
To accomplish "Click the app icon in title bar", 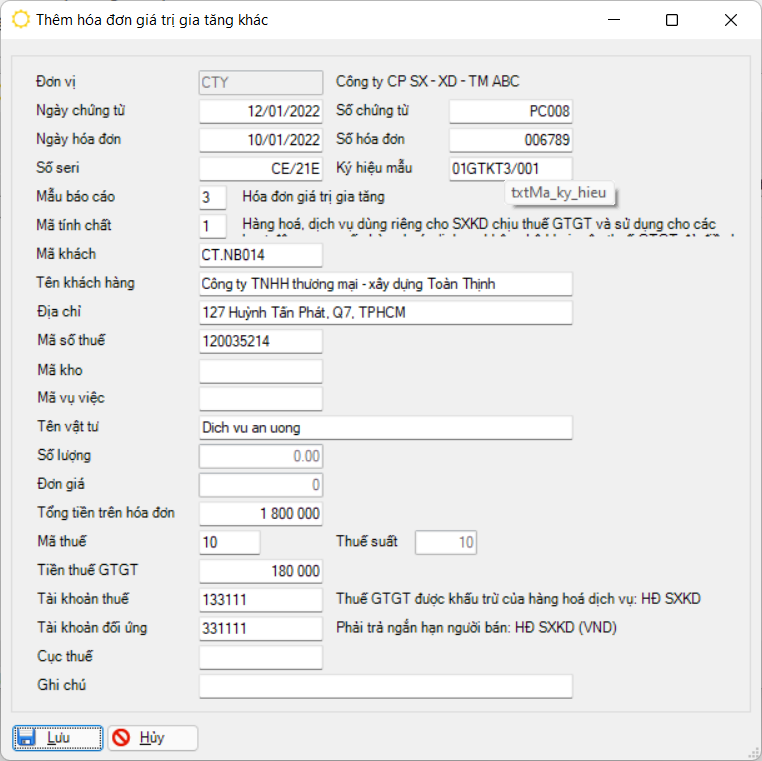I will 20,20.
